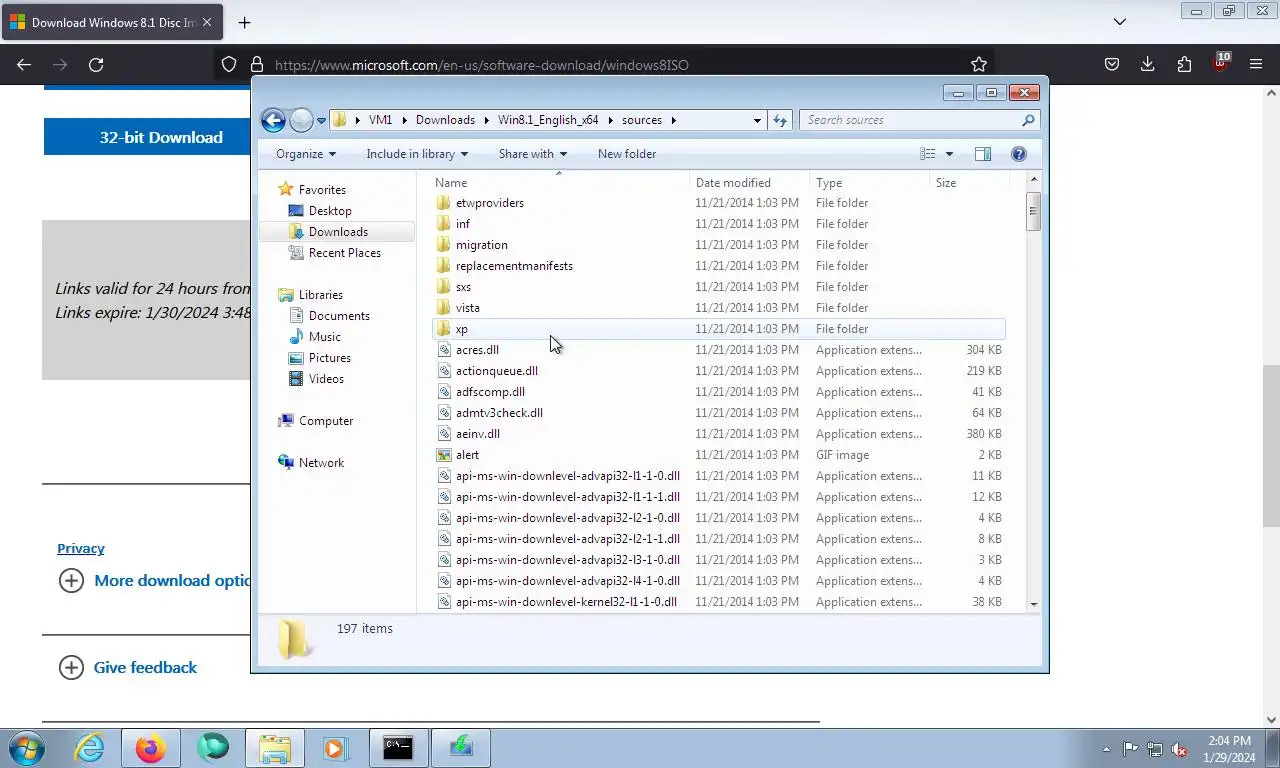Open address bar history dropdown arrow
The height and width of the screenshot is (768, 1280).
point(757,120)
